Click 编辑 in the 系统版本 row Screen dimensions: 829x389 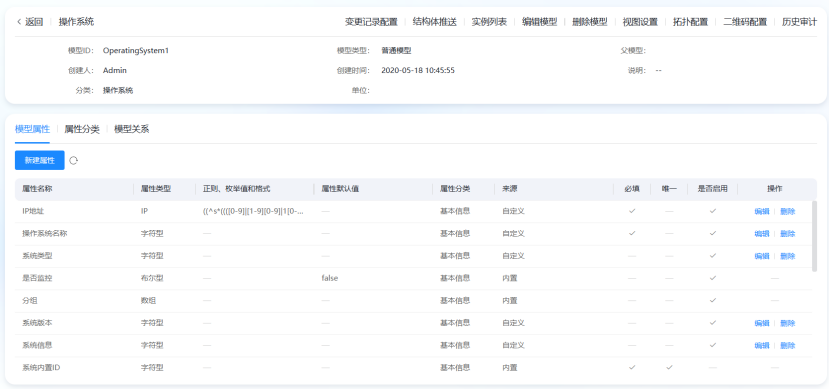tap(762, 323)
